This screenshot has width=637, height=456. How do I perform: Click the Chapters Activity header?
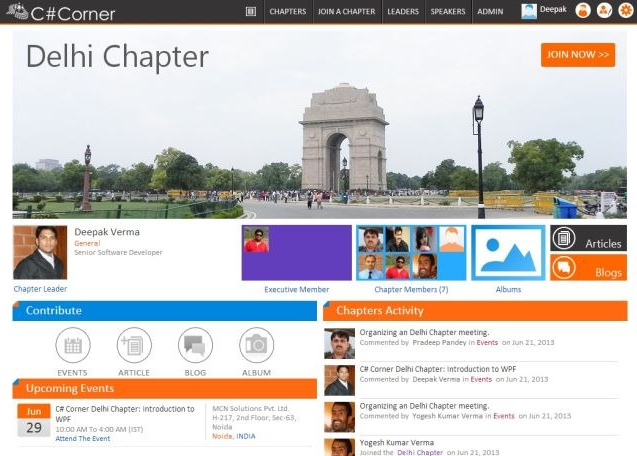[x=475, y=311]
